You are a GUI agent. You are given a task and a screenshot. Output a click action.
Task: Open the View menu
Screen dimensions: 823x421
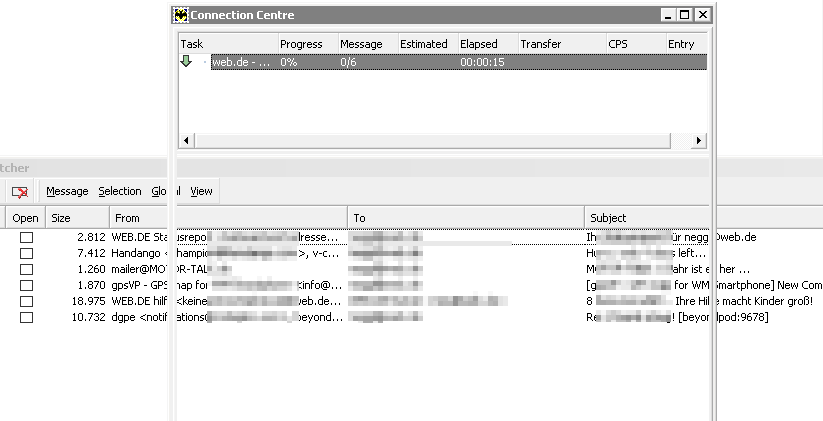point(201,191)
